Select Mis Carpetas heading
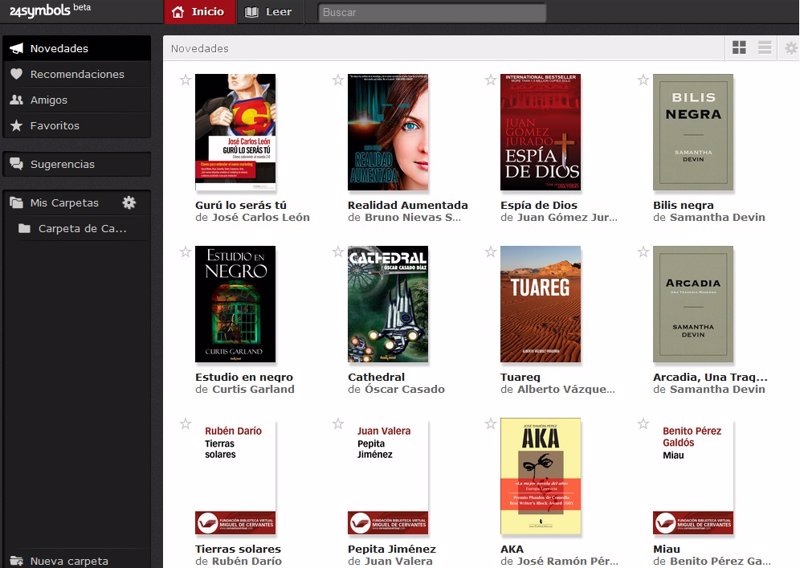The height and width of the screenshot is (568, 800). pyautogui.click(x=64, y=203)
